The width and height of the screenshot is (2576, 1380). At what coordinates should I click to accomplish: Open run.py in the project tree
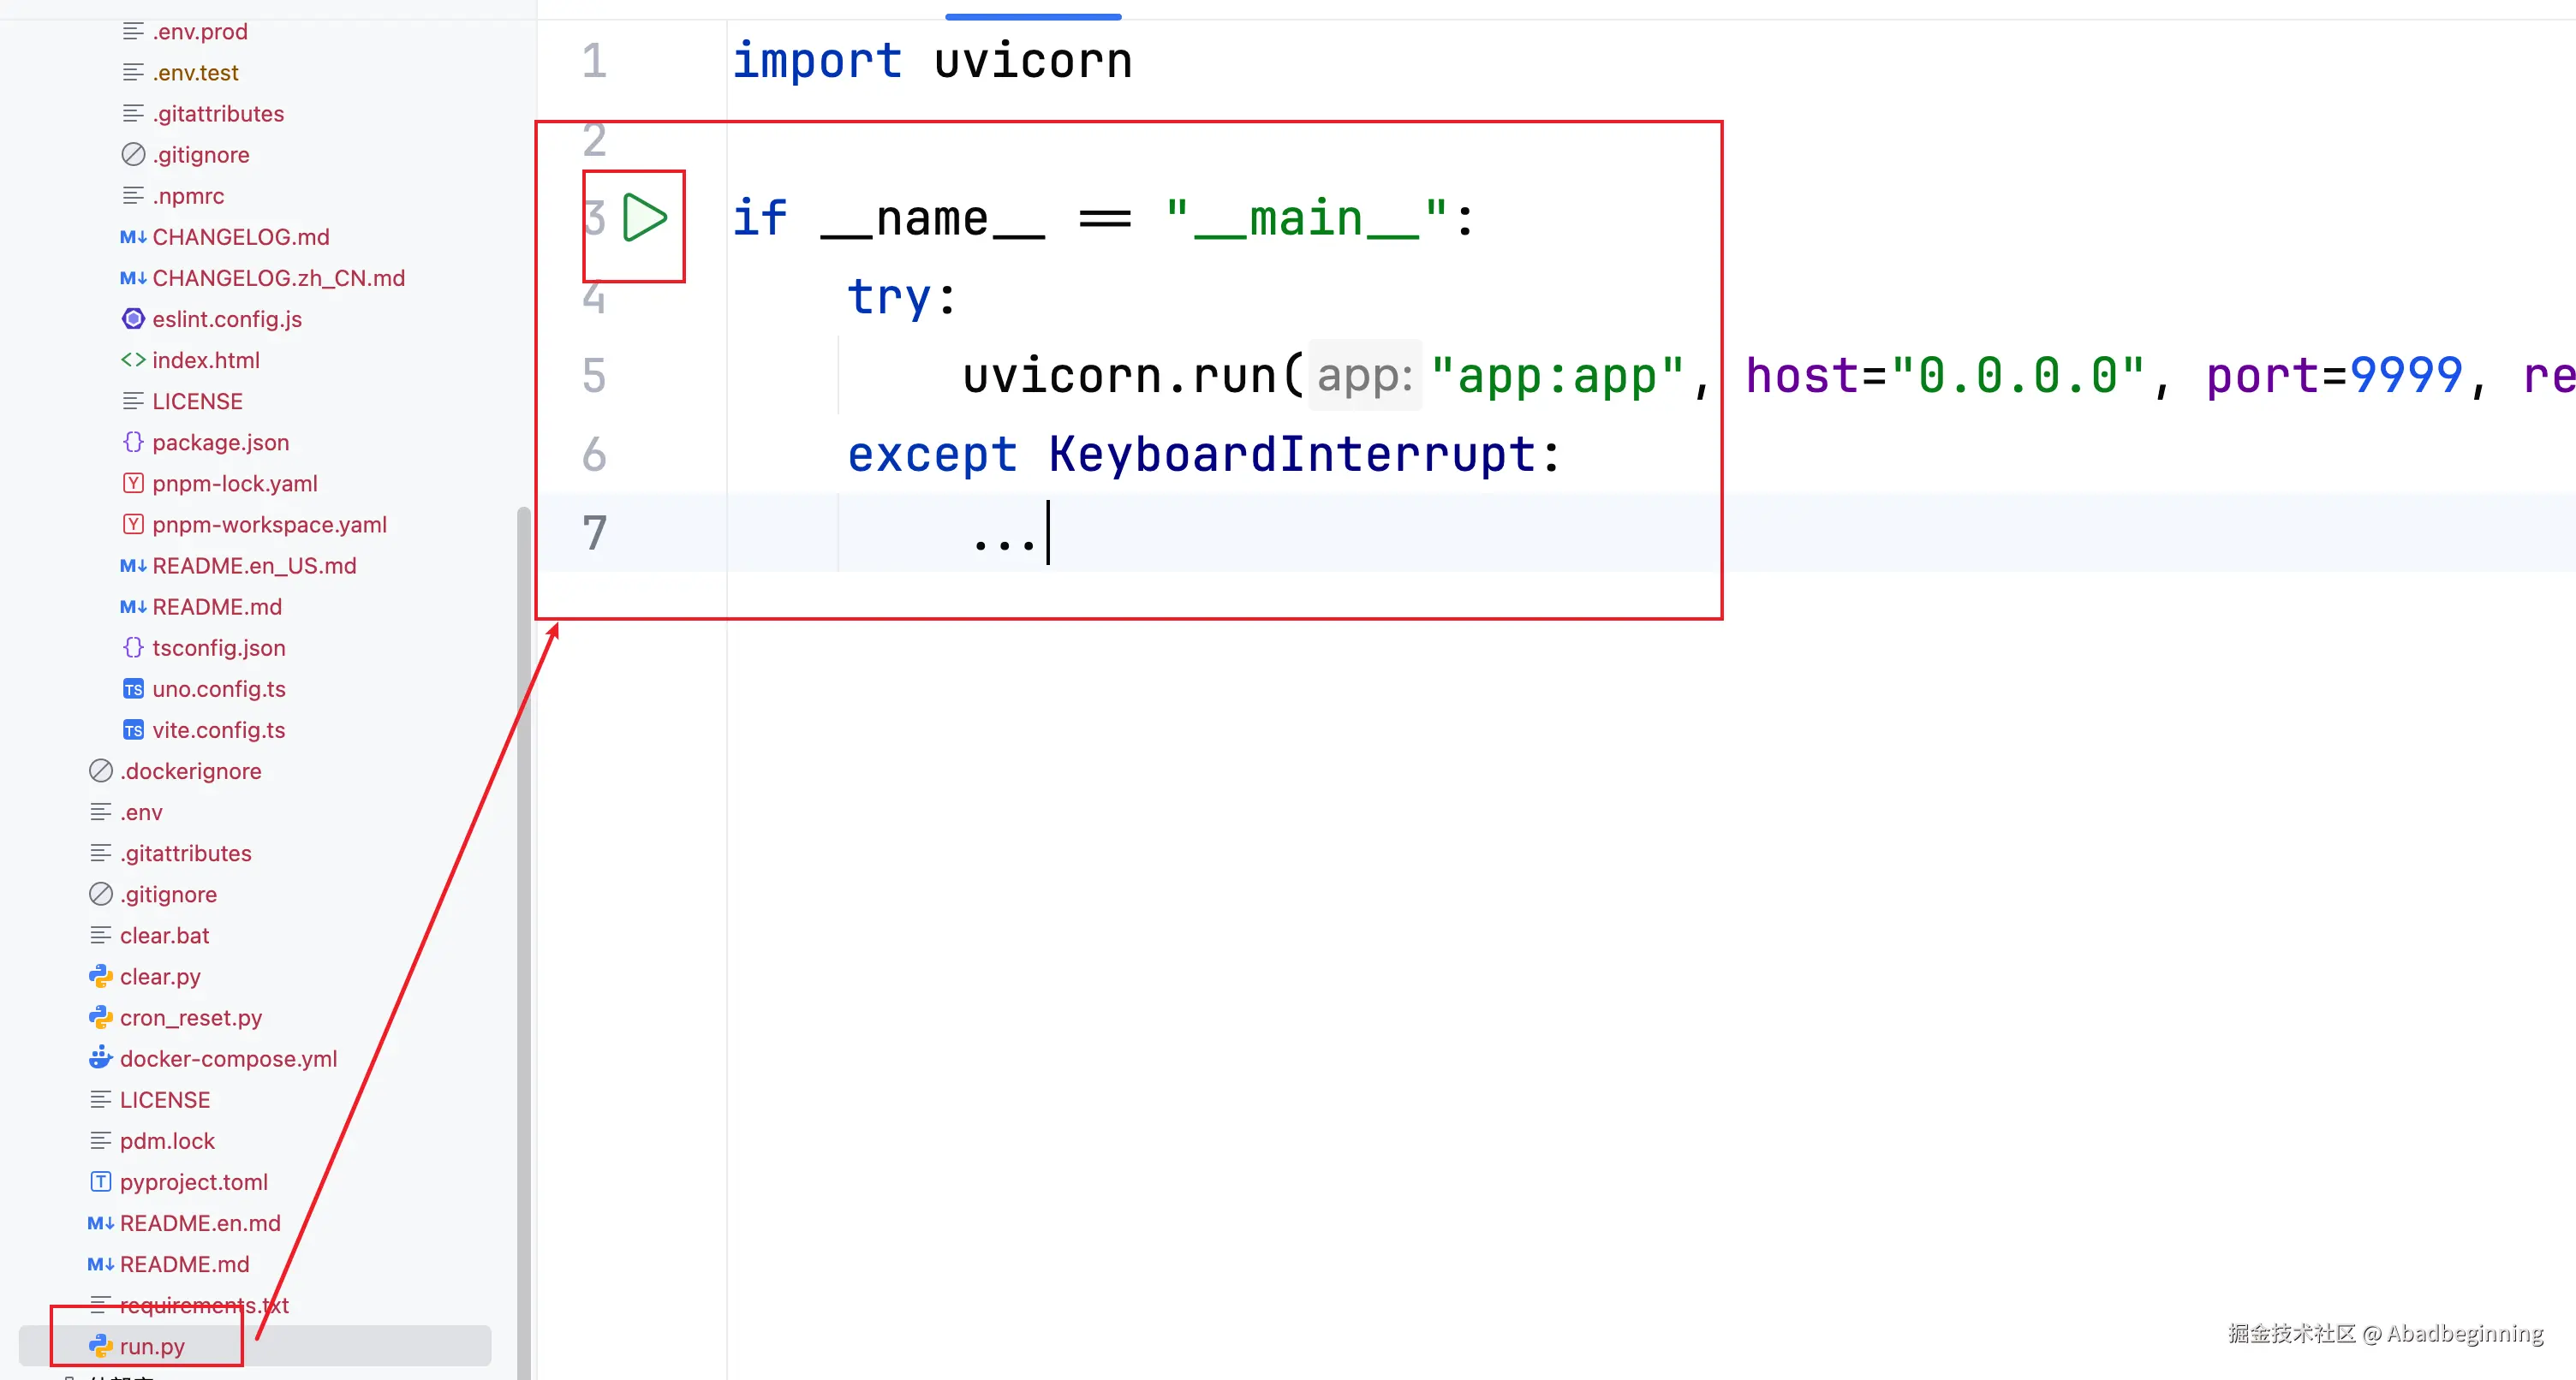point(152,1346)
